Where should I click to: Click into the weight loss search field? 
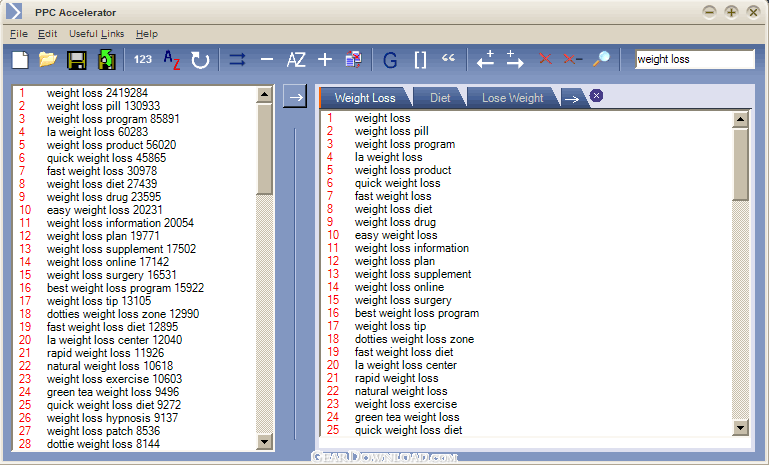pos(694,59)
